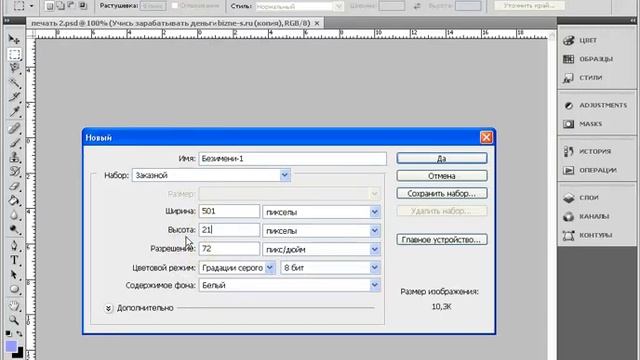Select the Path Selection tool
Viewport: 640px width, 360px height.
pos(14,274)
